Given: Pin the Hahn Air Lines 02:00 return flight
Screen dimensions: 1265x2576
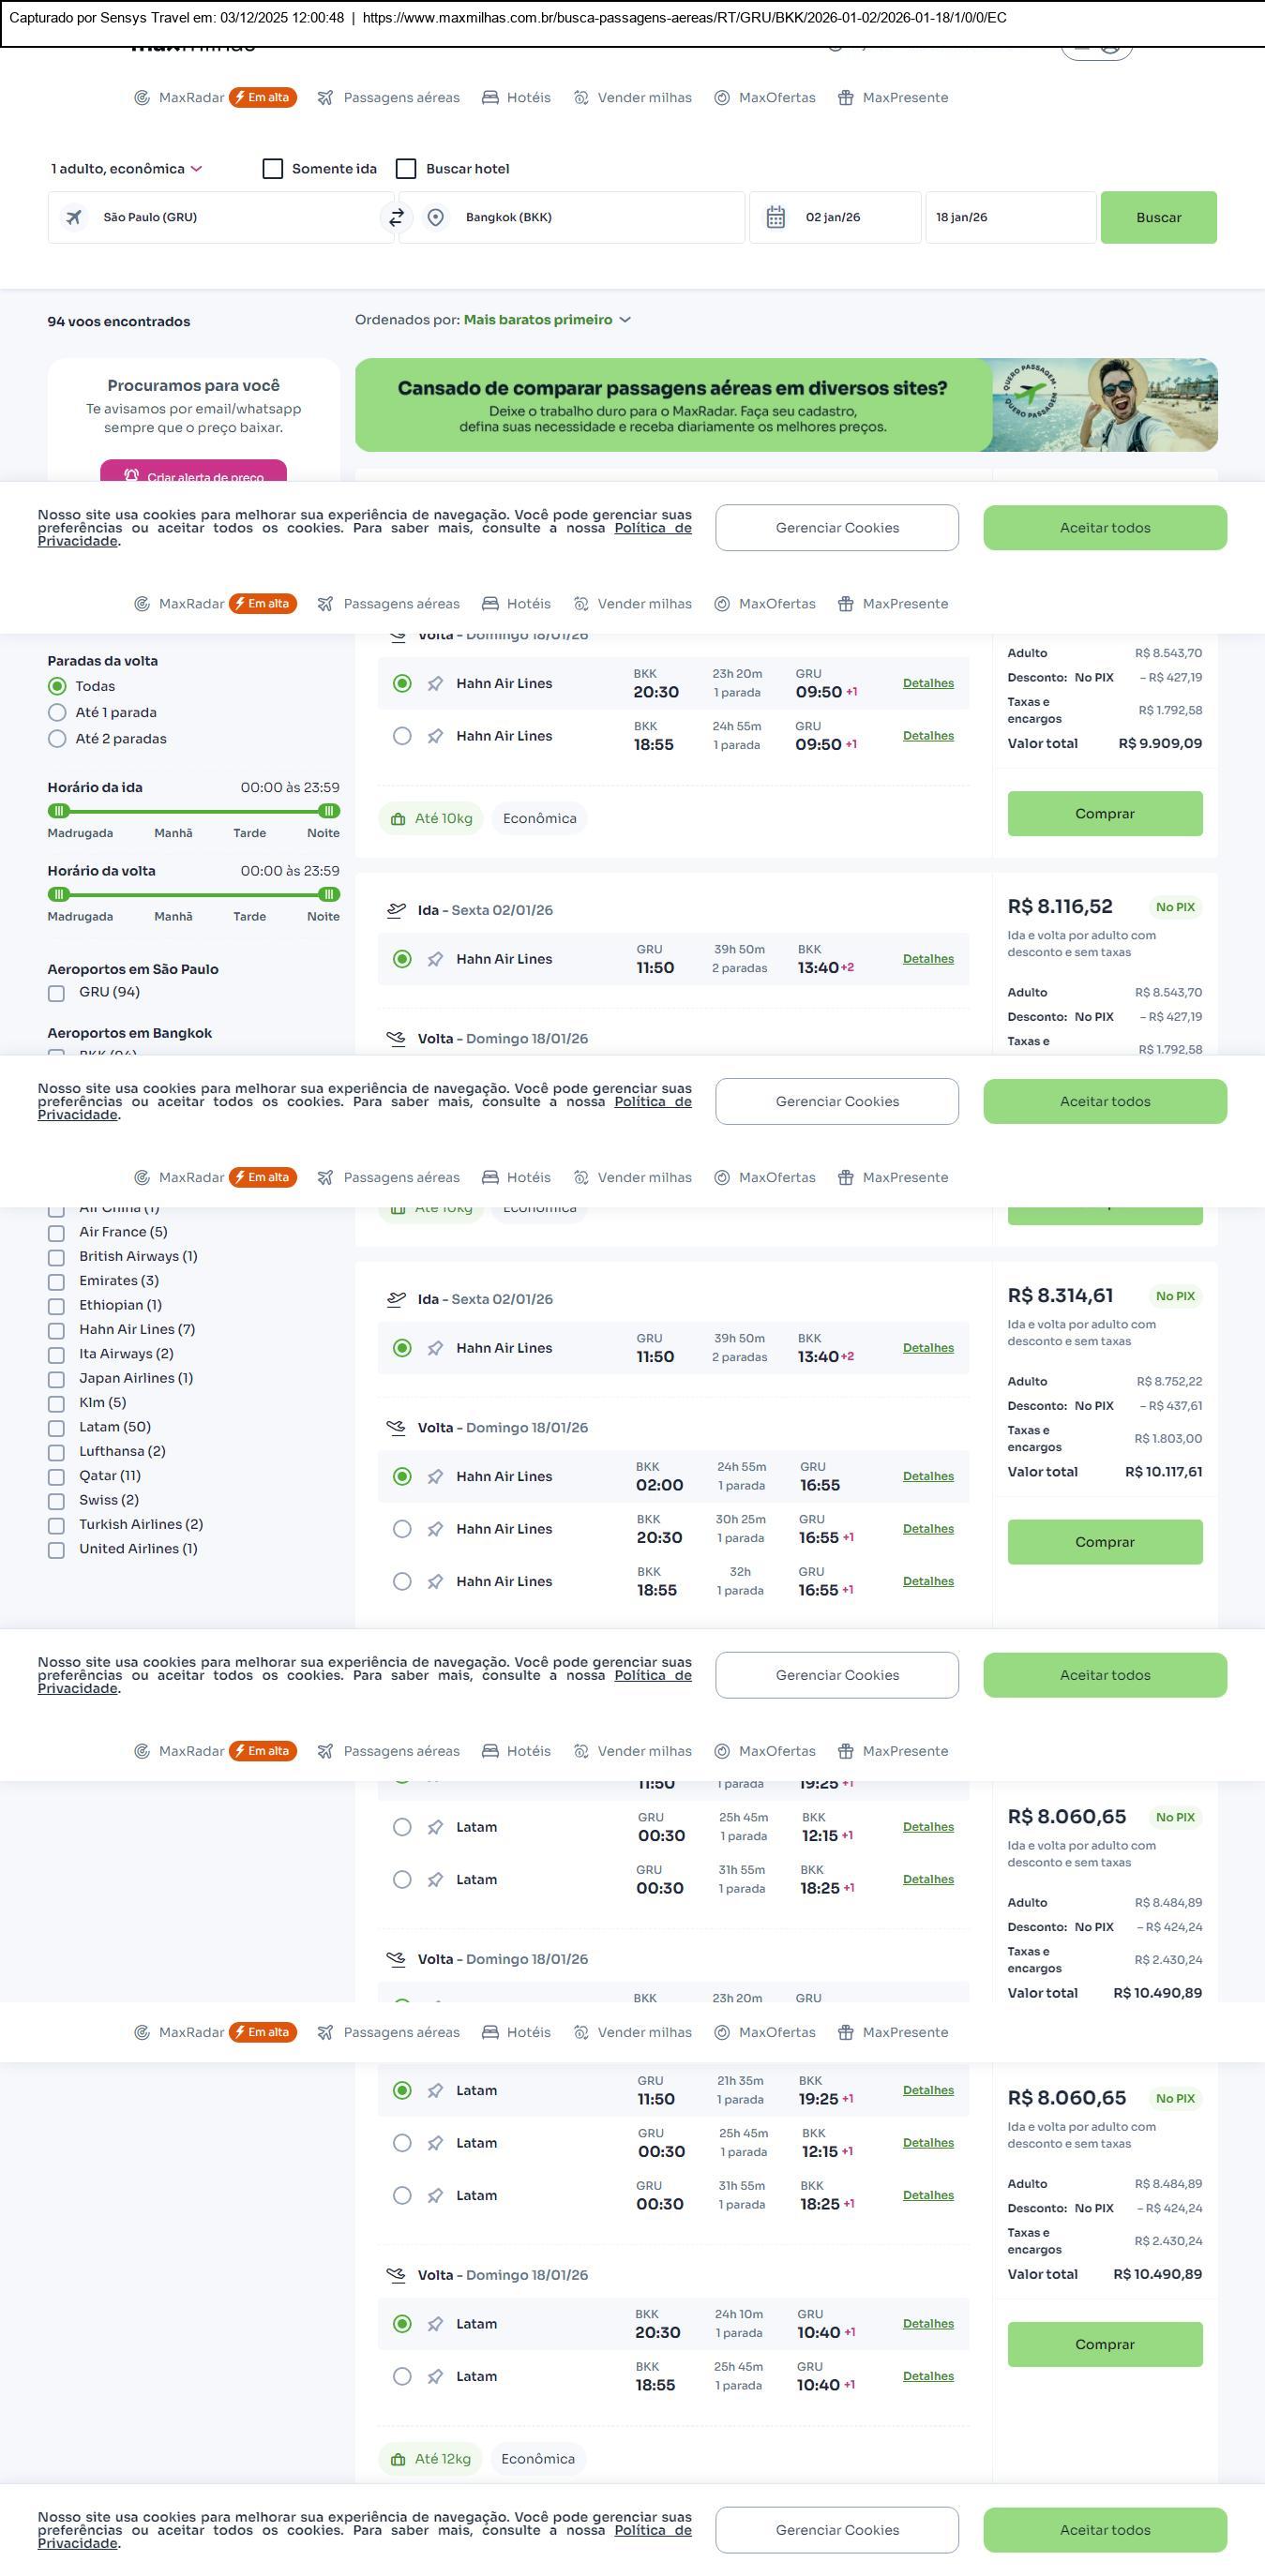Looking at the screenshot, I should (x=435, y=1477).
